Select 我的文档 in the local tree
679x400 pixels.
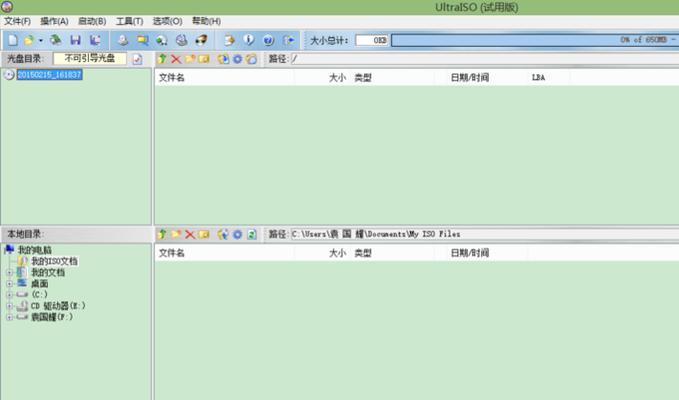[x=48, y=272]
